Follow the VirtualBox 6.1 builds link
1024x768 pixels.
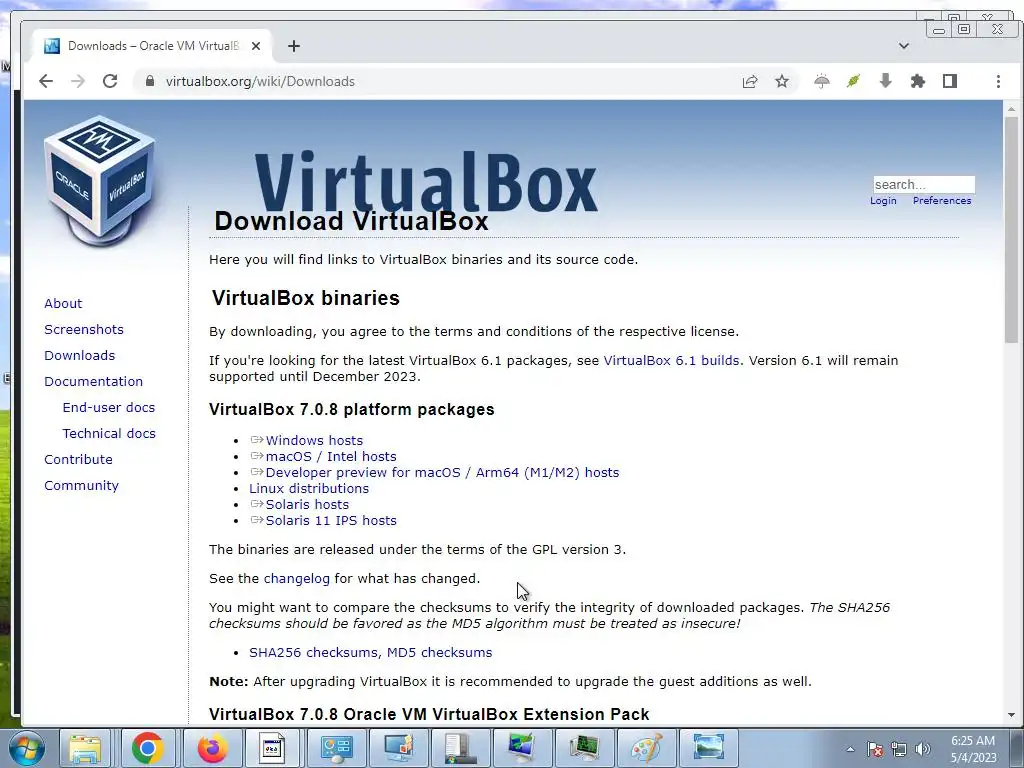671,360
